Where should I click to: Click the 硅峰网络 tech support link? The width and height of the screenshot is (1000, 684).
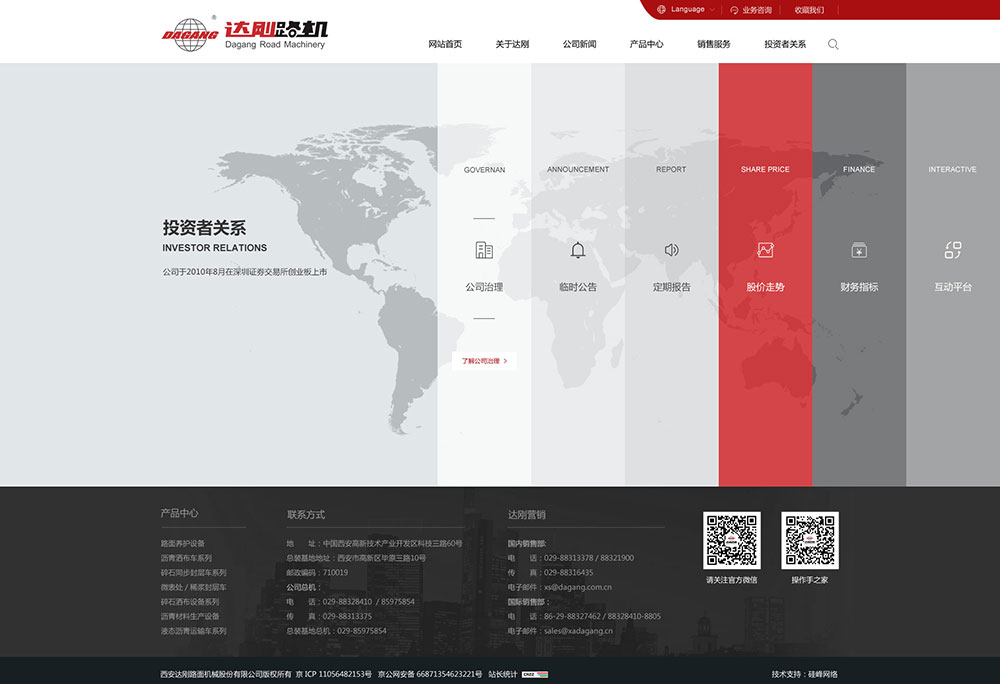(822, 674)
